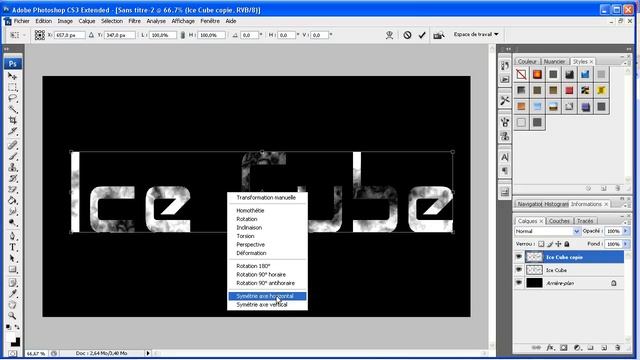
Task: Open the Opacité slider arrow
Action: point(626,231)
